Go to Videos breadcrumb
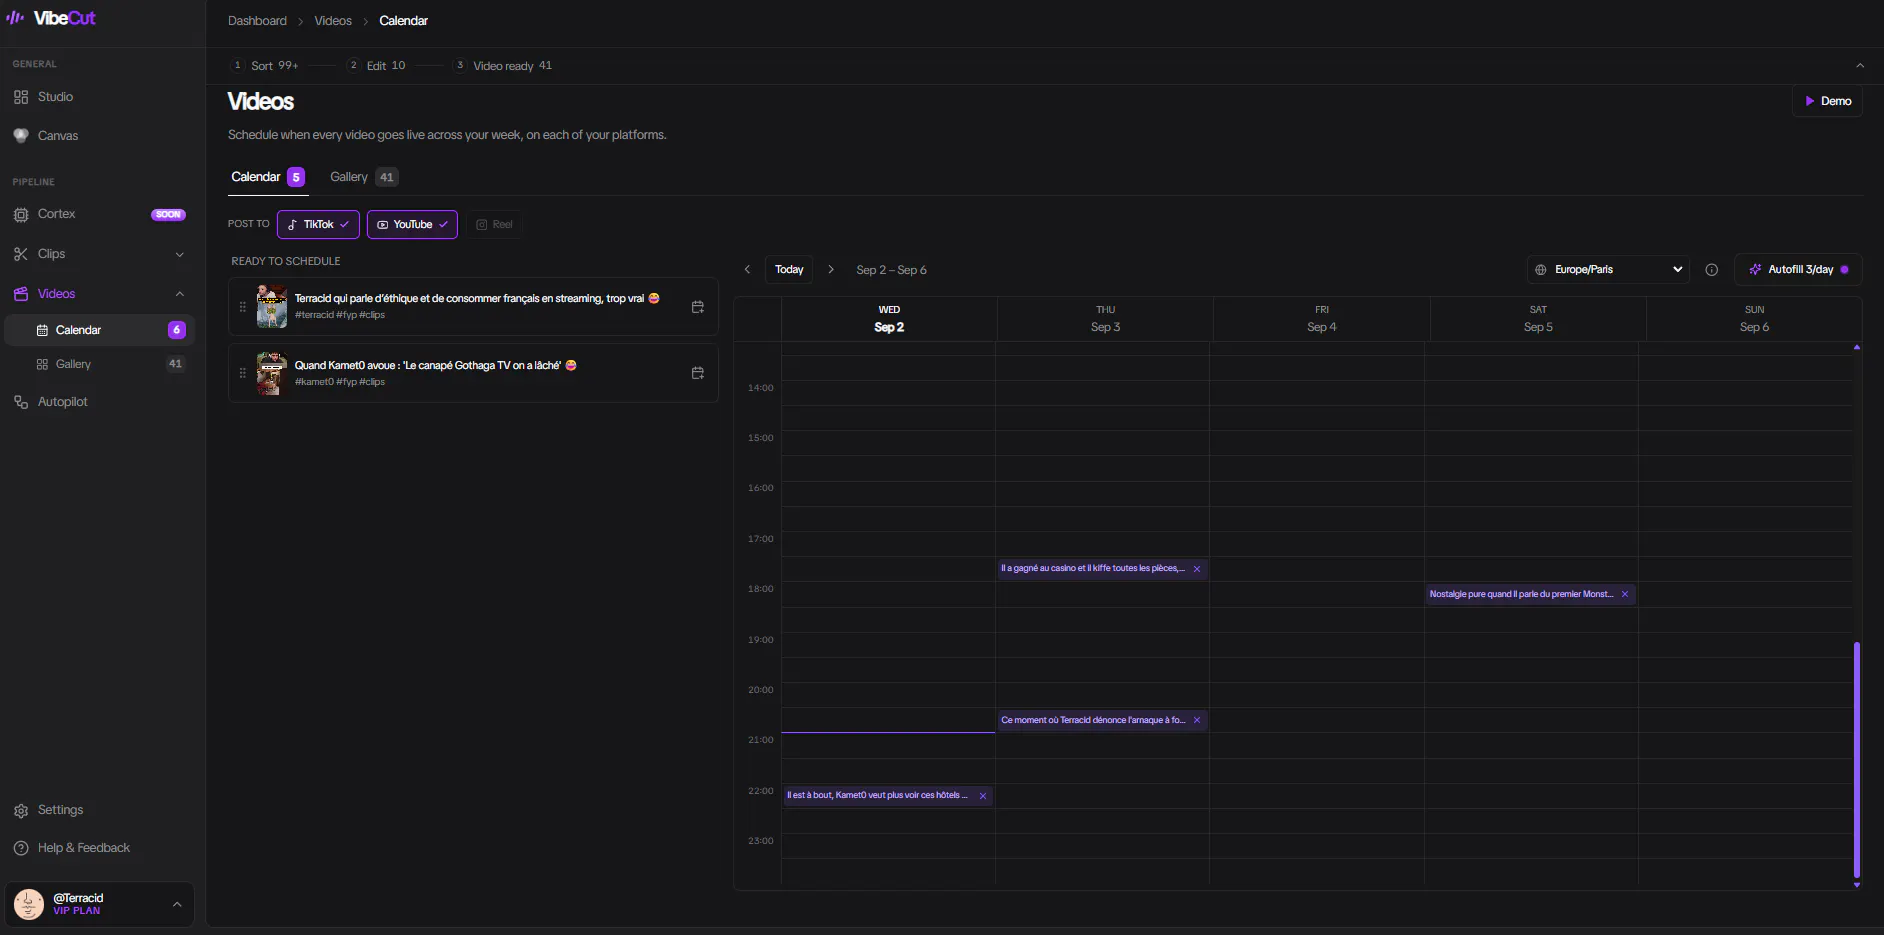The width and height of the screenshot is (1884, 935). tap(333, 21)
